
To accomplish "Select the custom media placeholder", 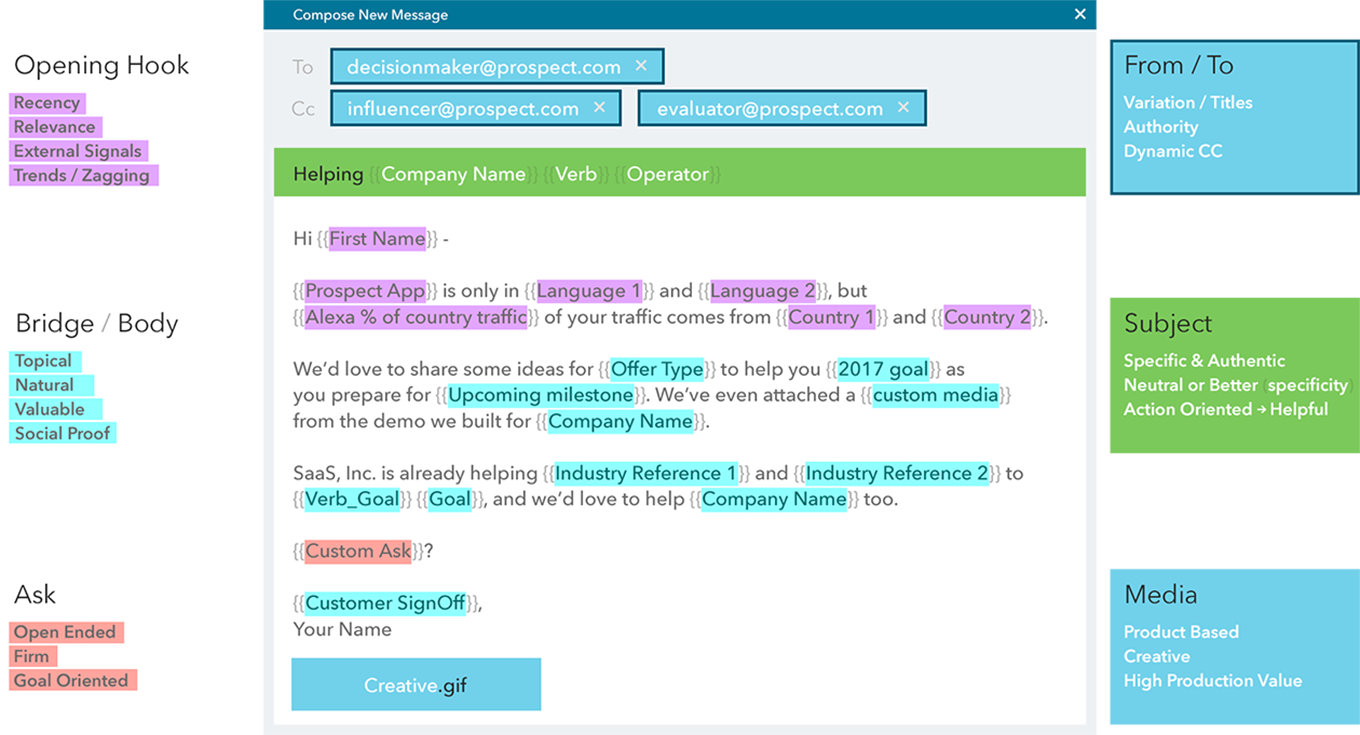I will [935, 395].
